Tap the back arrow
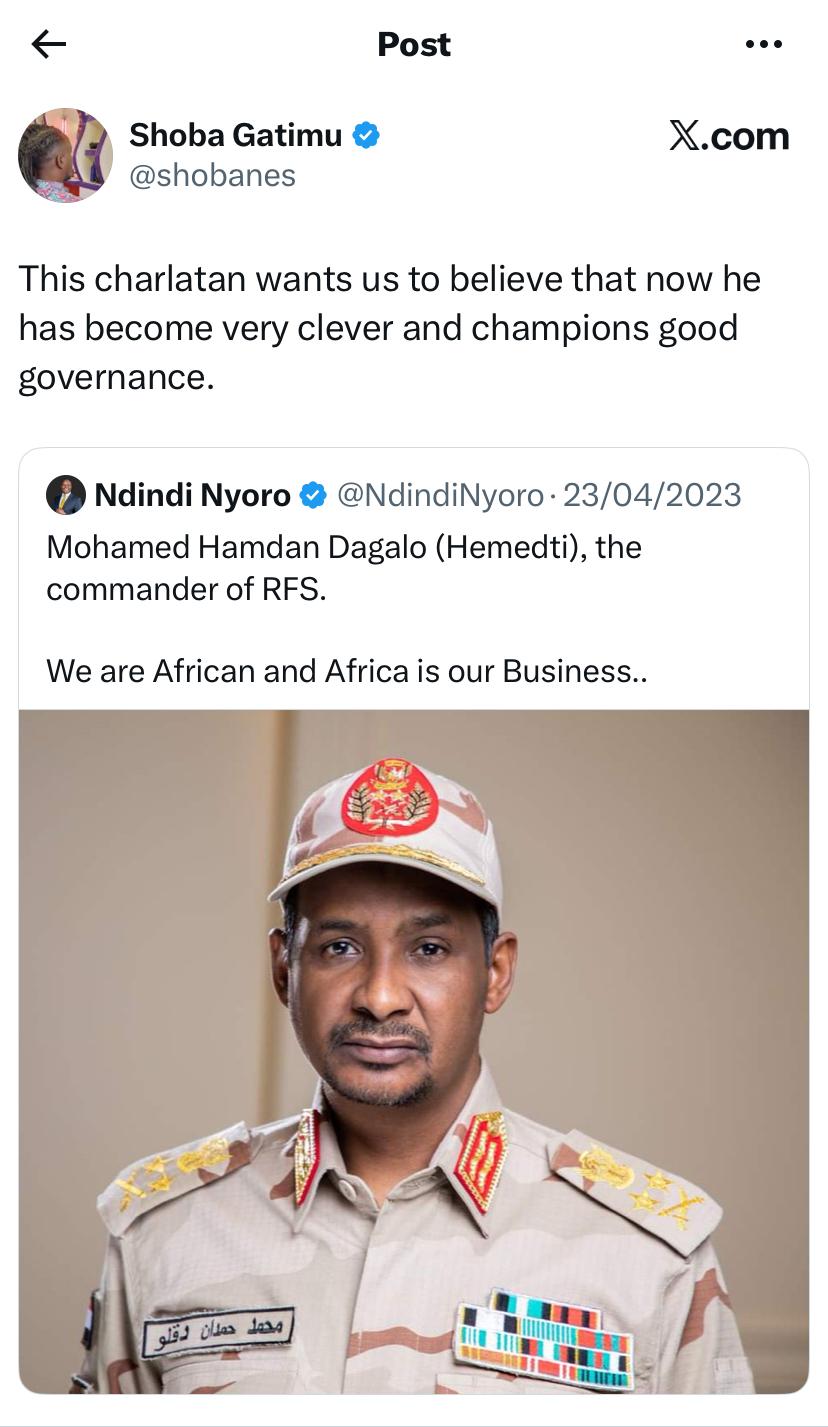Viewport: 828px width, 1427px height. pyautogui.click(x=48, y=44)
